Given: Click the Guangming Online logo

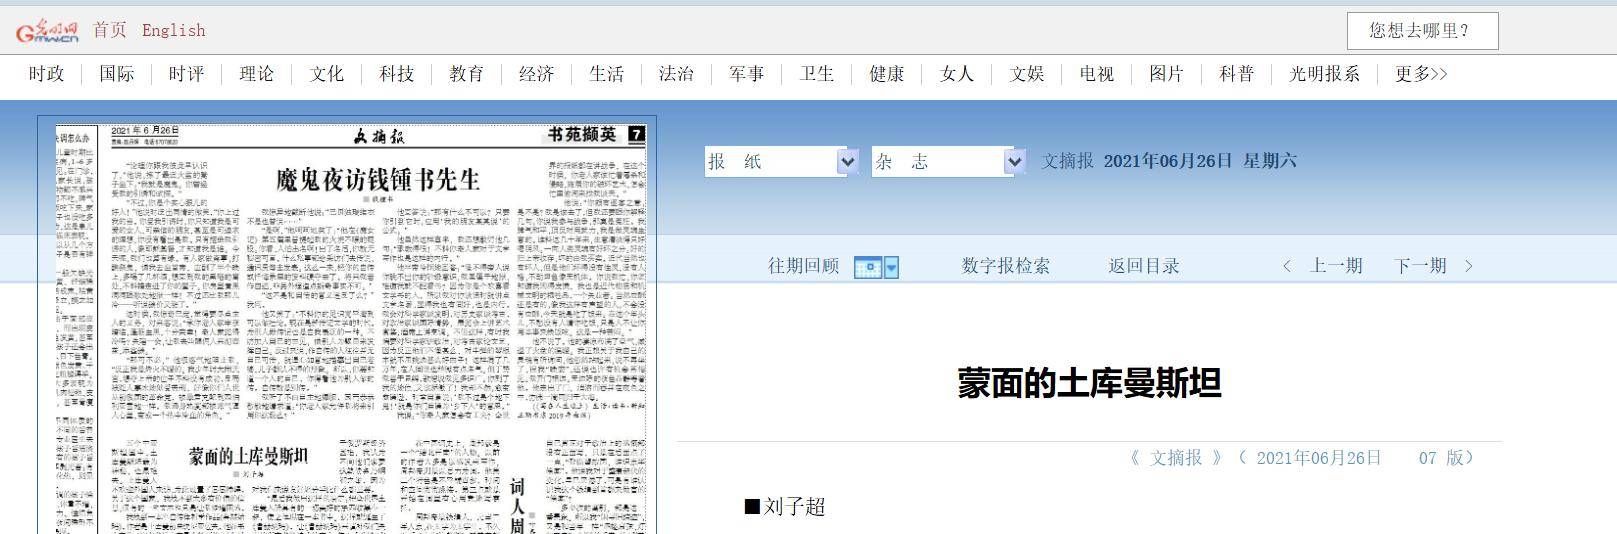Looking at the screenshot, I should [46, 31].
